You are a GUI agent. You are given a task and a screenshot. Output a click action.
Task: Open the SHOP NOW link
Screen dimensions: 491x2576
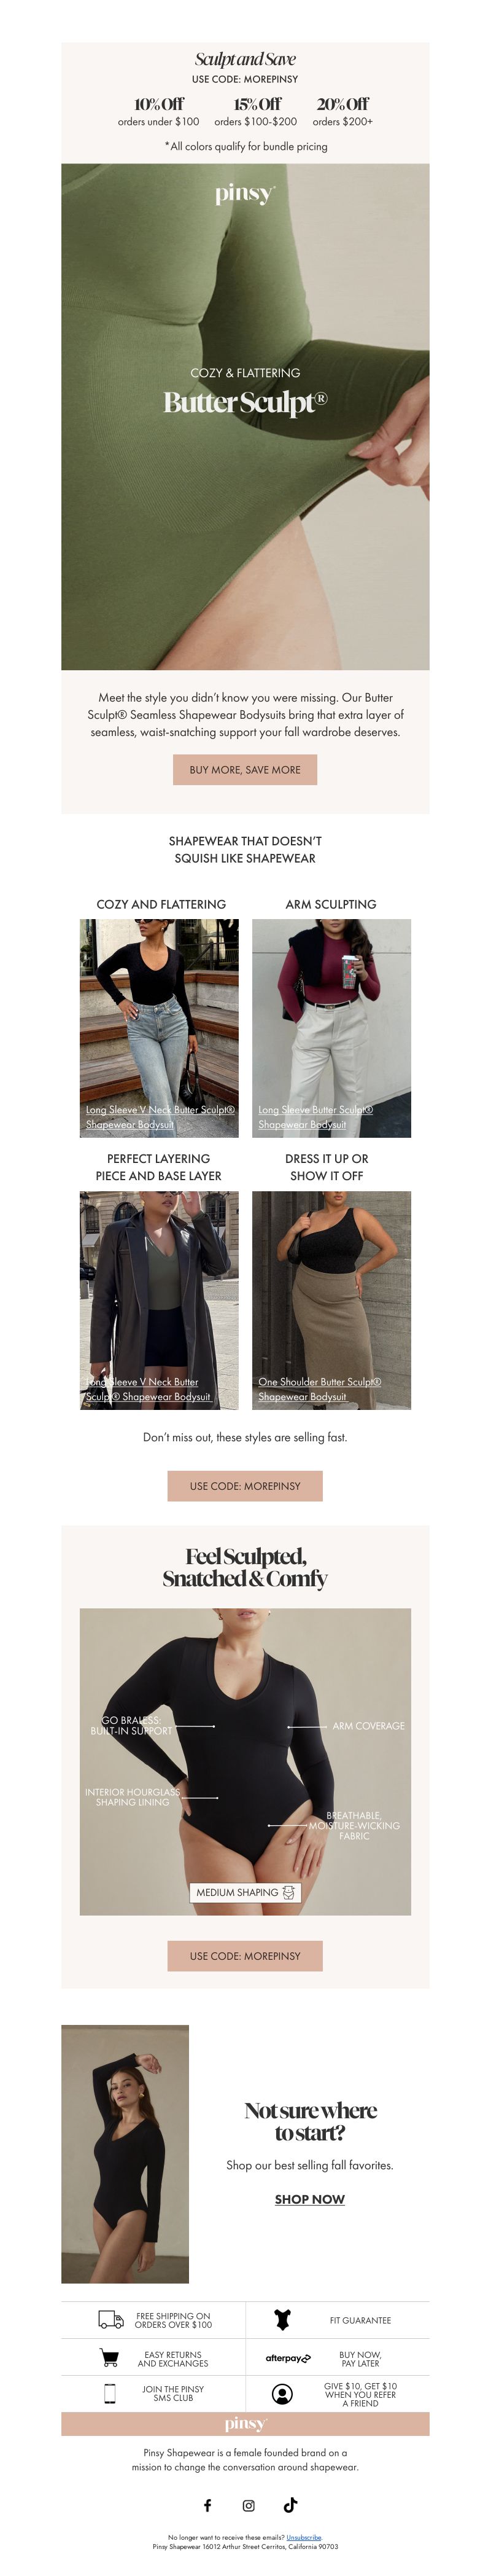(310, 2199)
